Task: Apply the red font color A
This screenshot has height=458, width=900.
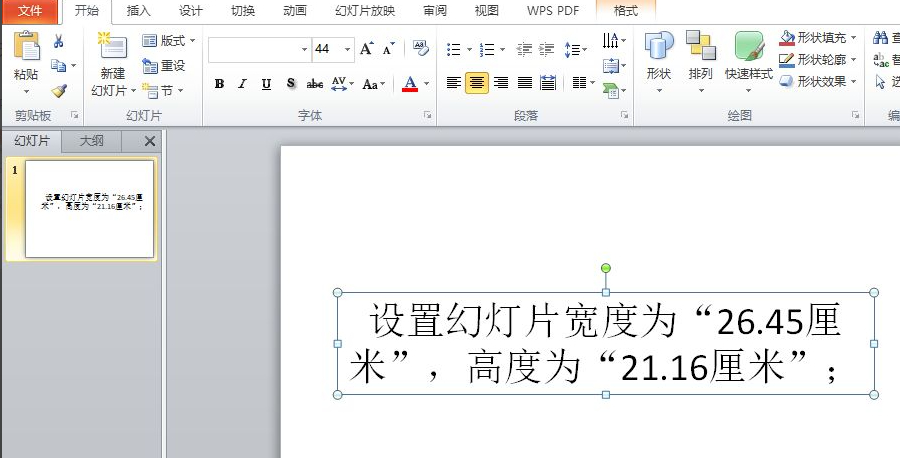Action: coord(410,84)
